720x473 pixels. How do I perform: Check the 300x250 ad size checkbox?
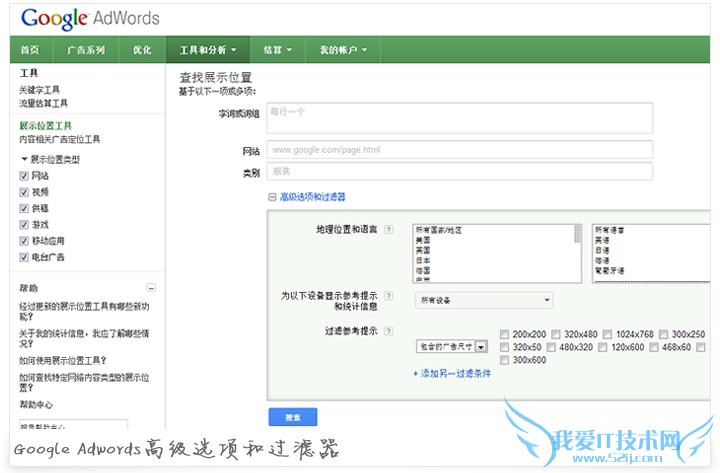663,334
